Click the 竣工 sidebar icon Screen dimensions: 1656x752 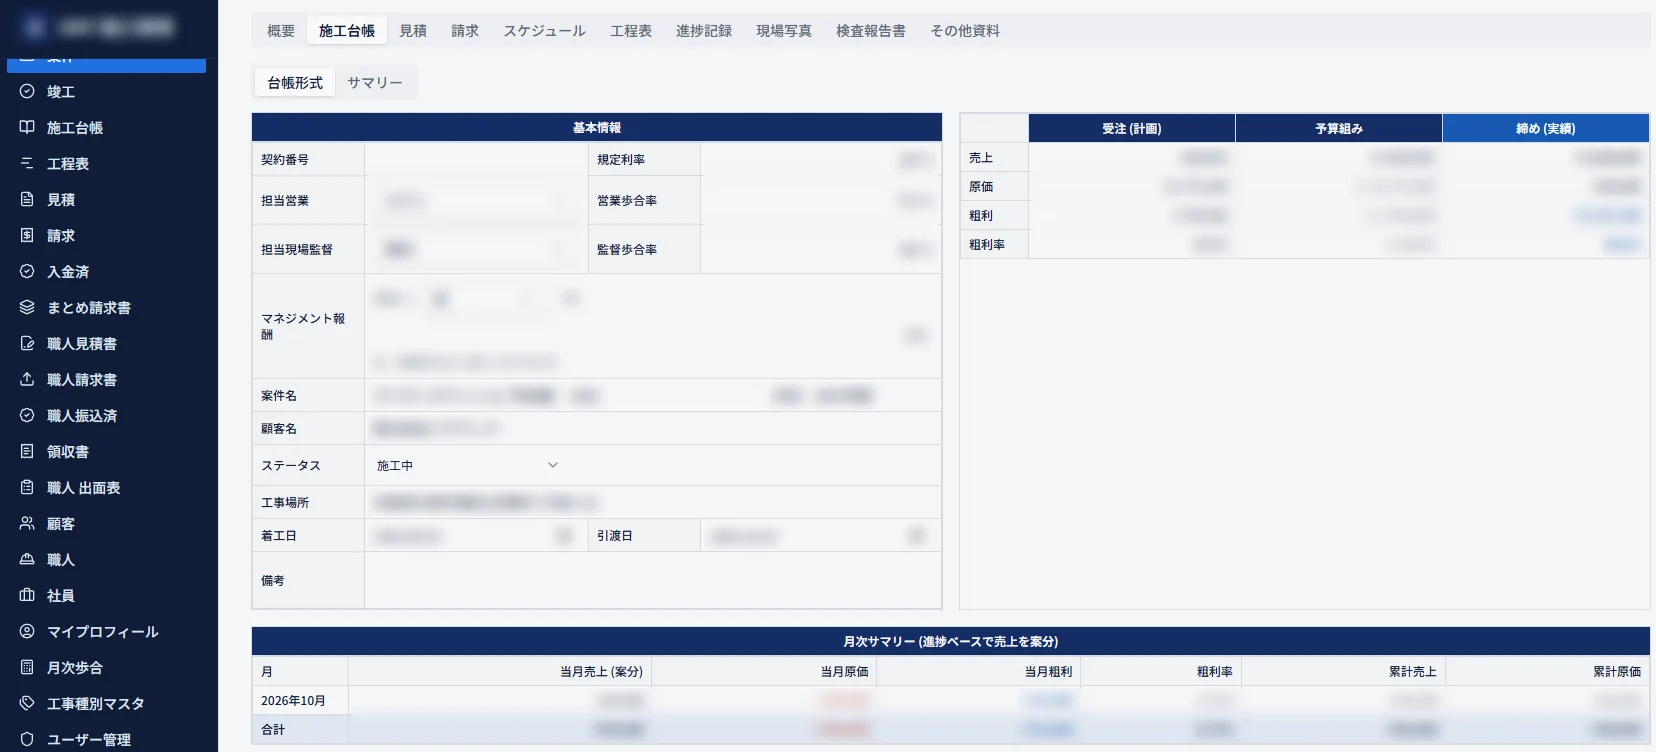pos(27,91)
